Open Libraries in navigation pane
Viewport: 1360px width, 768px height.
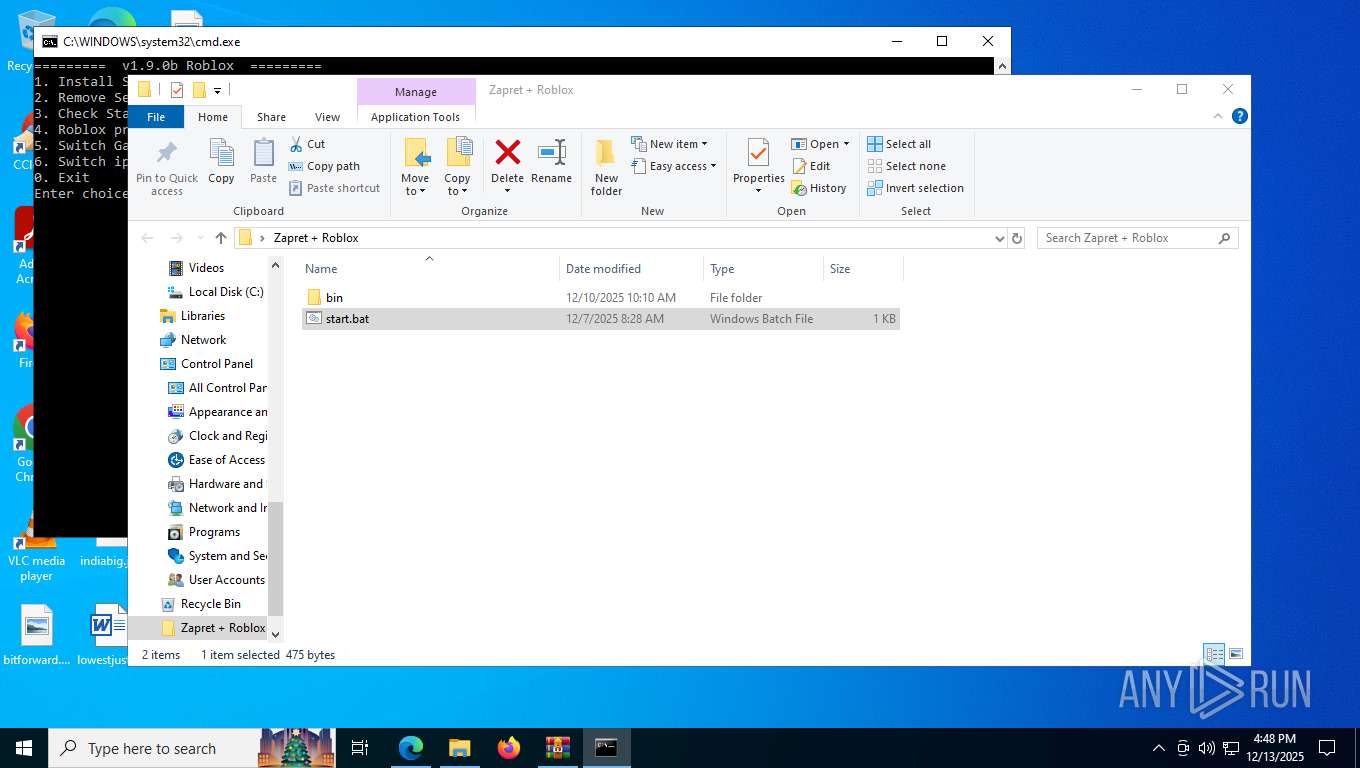[x=203, y=316]
